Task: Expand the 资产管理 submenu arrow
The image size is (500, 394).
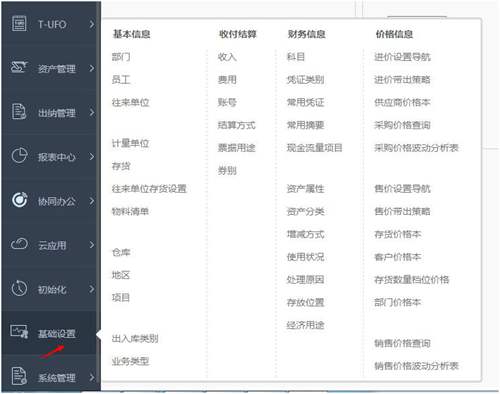Action: 92,68
